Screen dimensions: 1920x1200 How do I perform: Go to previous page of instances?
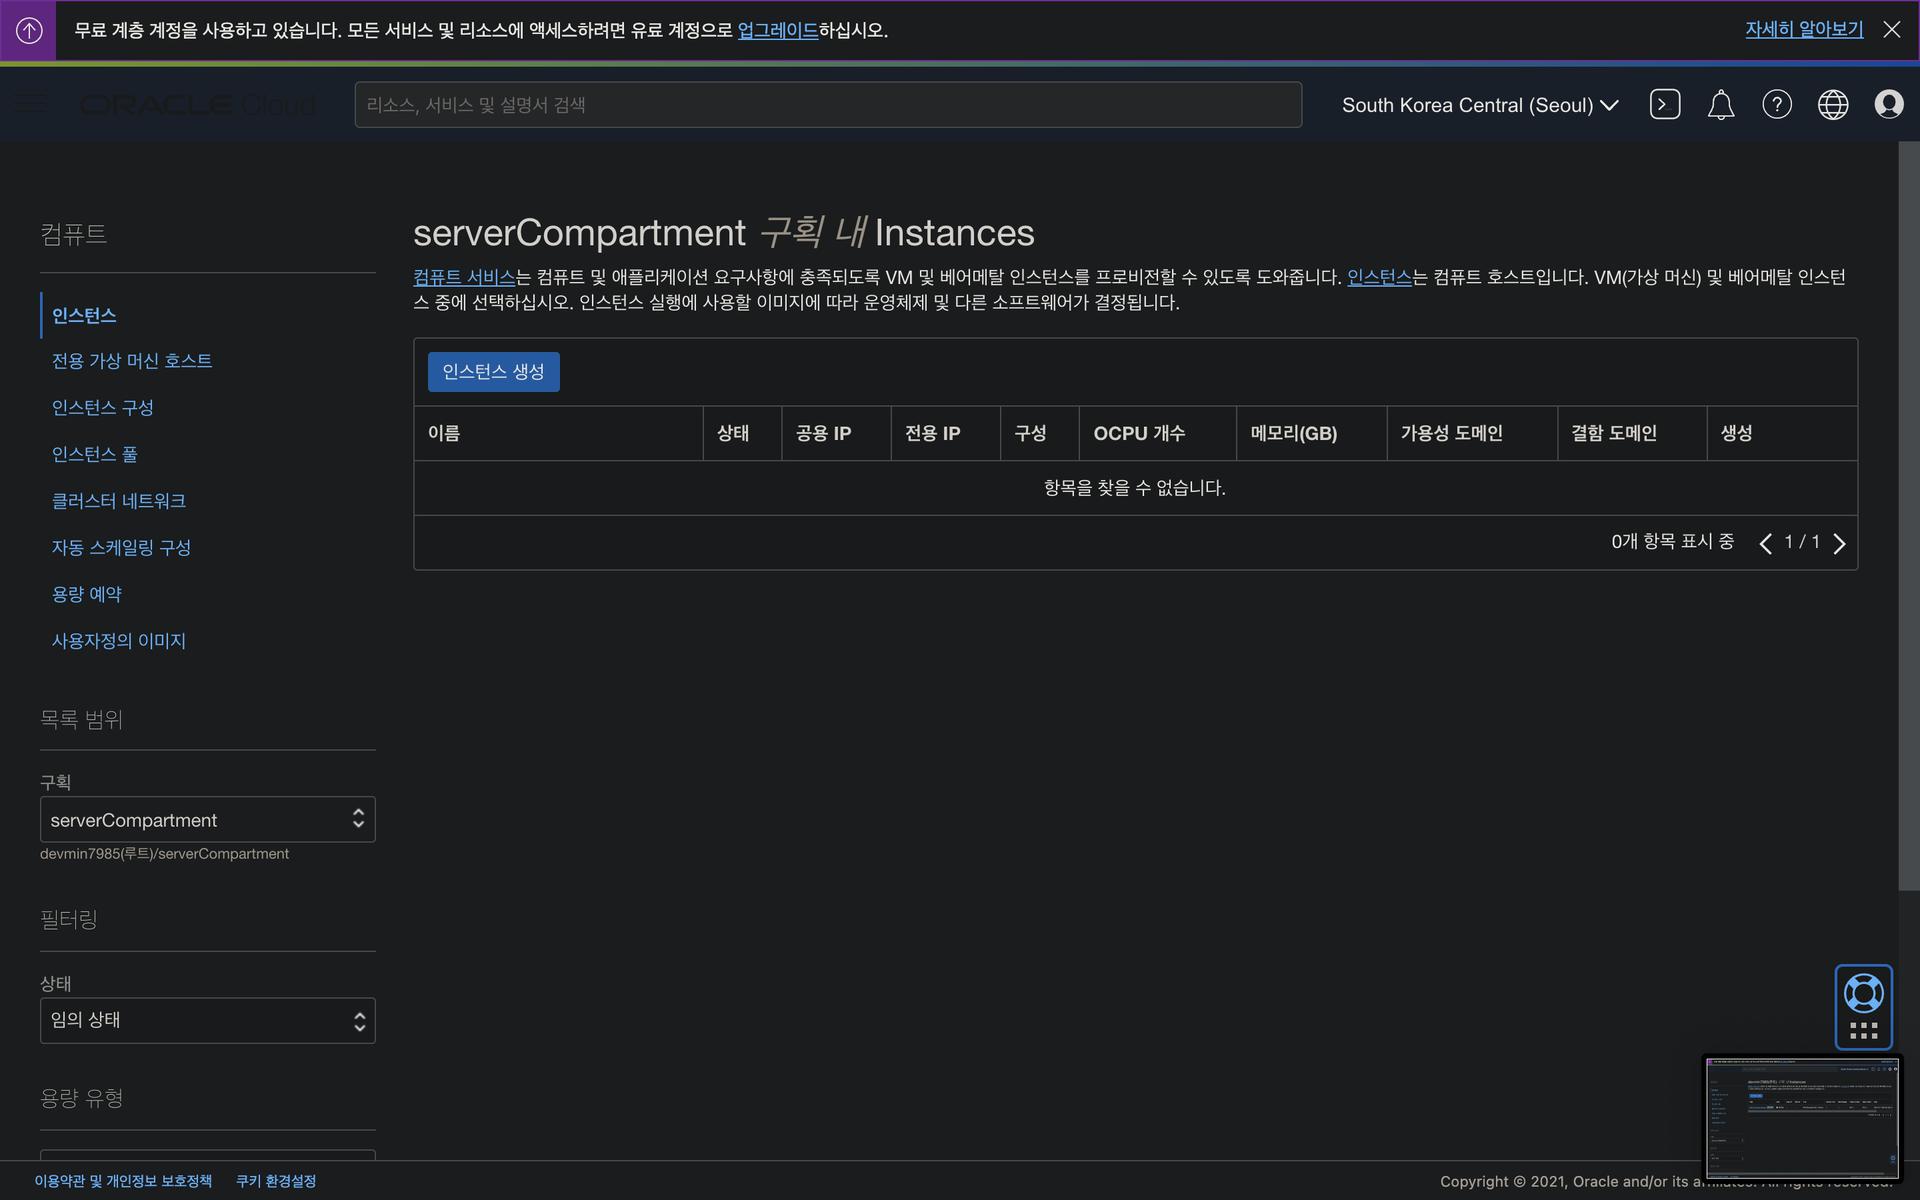[x=1765, y=543]
